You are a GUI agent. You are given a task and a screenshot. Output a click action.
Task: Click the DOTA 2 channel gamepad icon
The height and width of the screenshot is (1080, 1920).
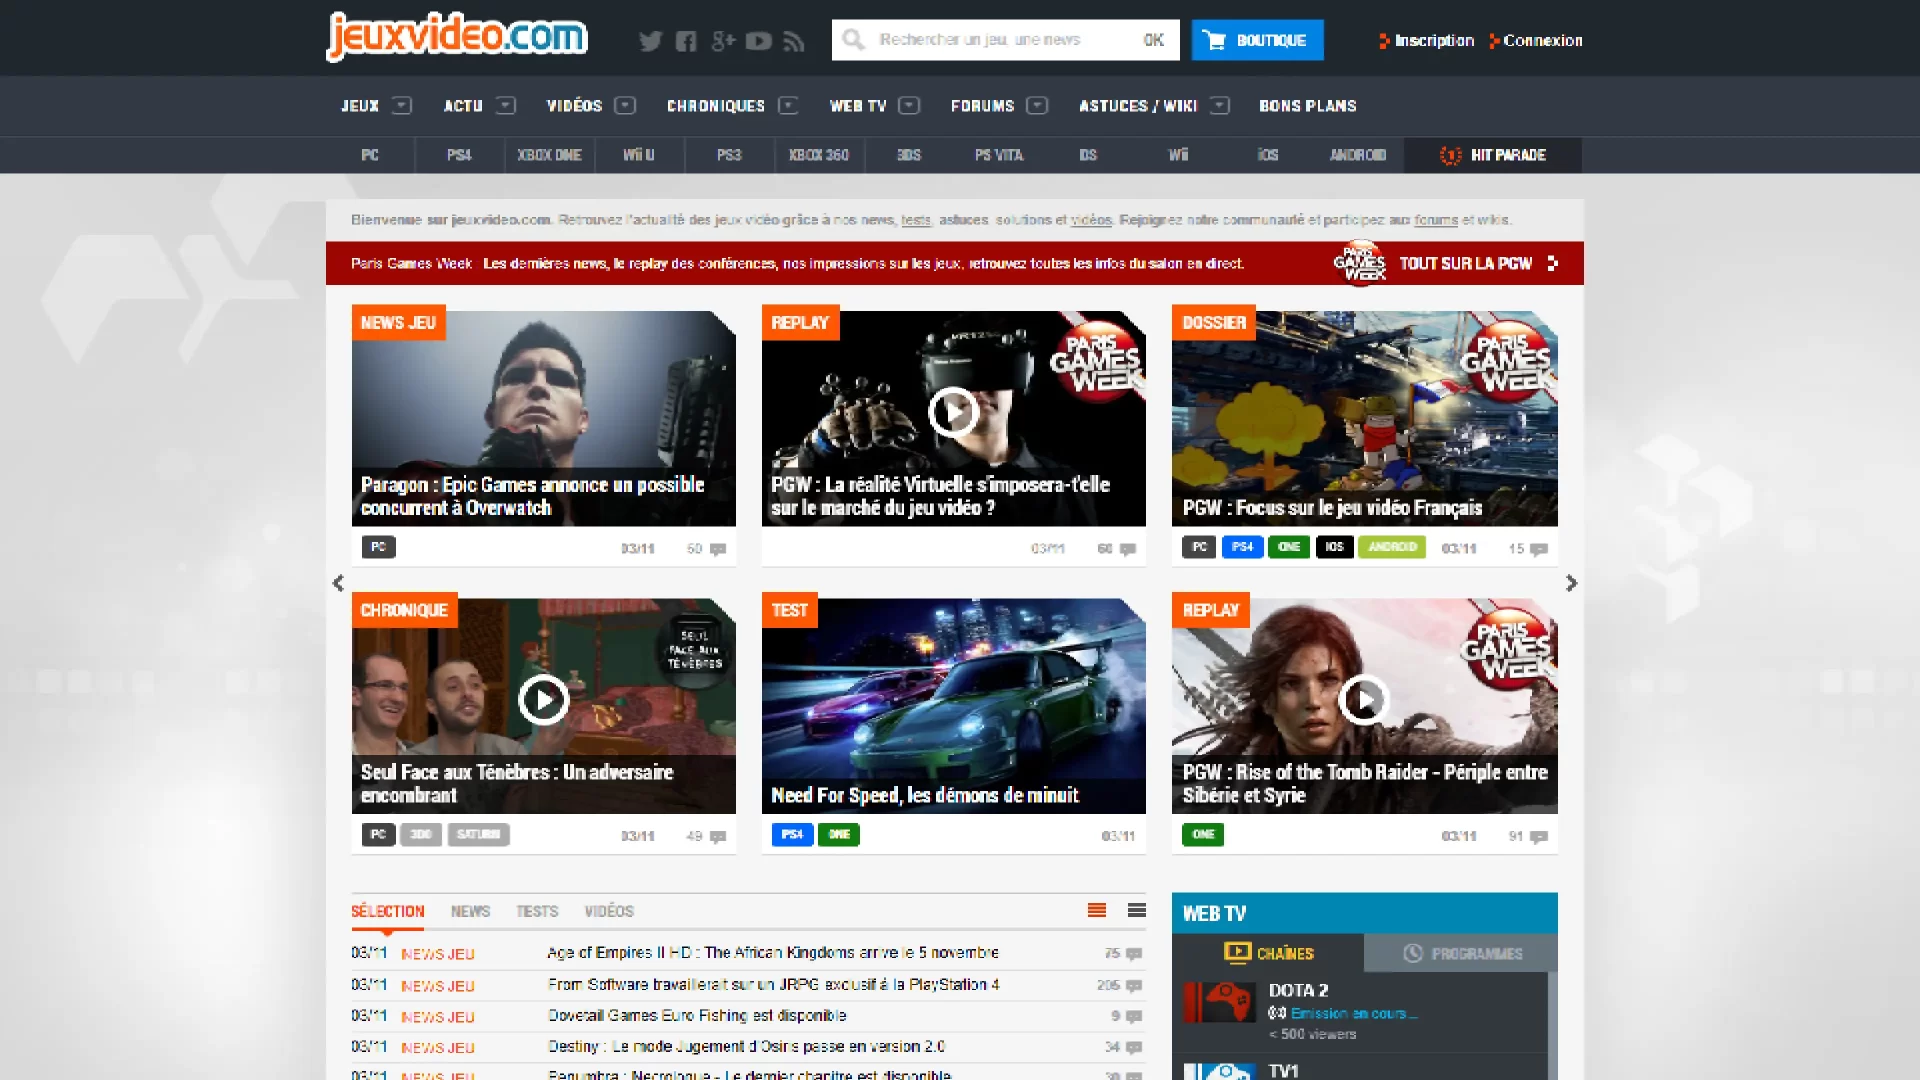coord(1219,1002)
